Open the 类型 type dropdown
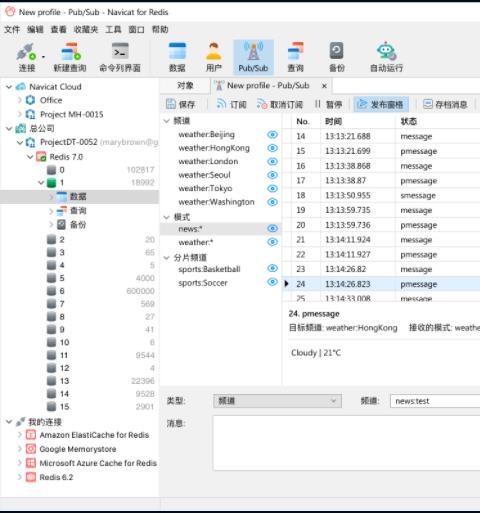The width and height of the screenshot is (480, 513). [277, 401]
